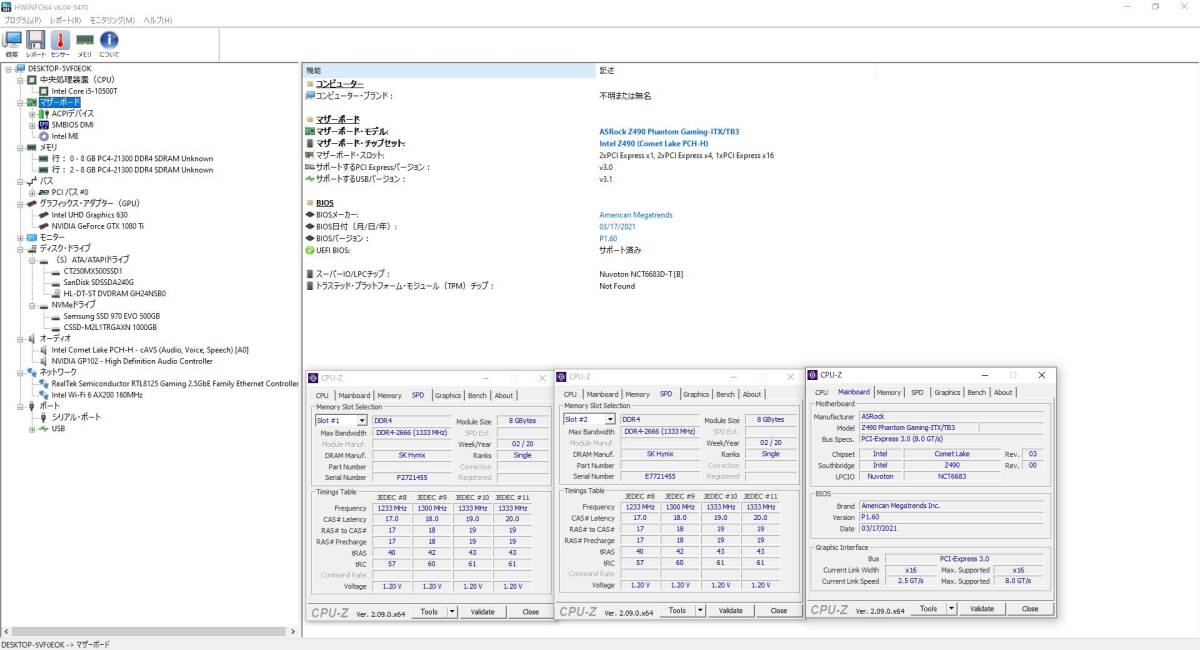The height and width of the screenshot is (650, 1200).
Task: Click the メモリ RAM module toolbar icon
Action: pos(85,44)
